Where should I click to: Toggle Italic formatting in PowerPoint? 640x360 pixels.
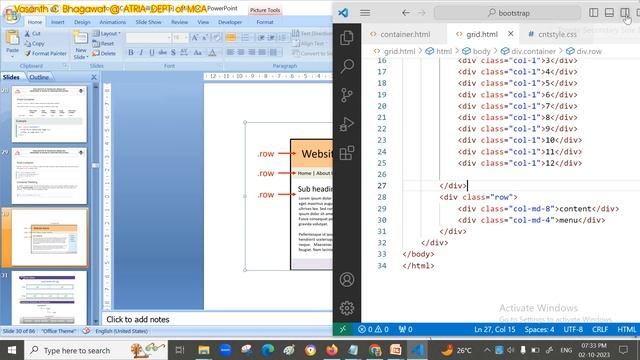pos(141,53)
